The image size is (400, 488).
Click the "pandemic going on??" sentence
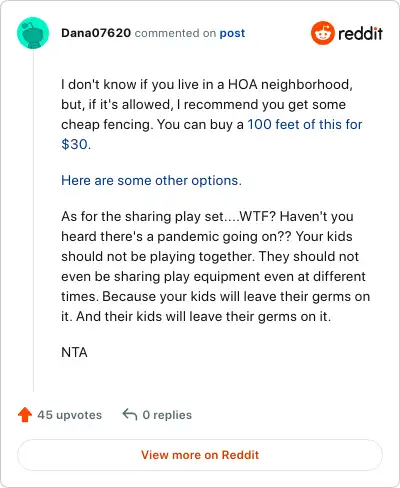(x=224, y=236)
